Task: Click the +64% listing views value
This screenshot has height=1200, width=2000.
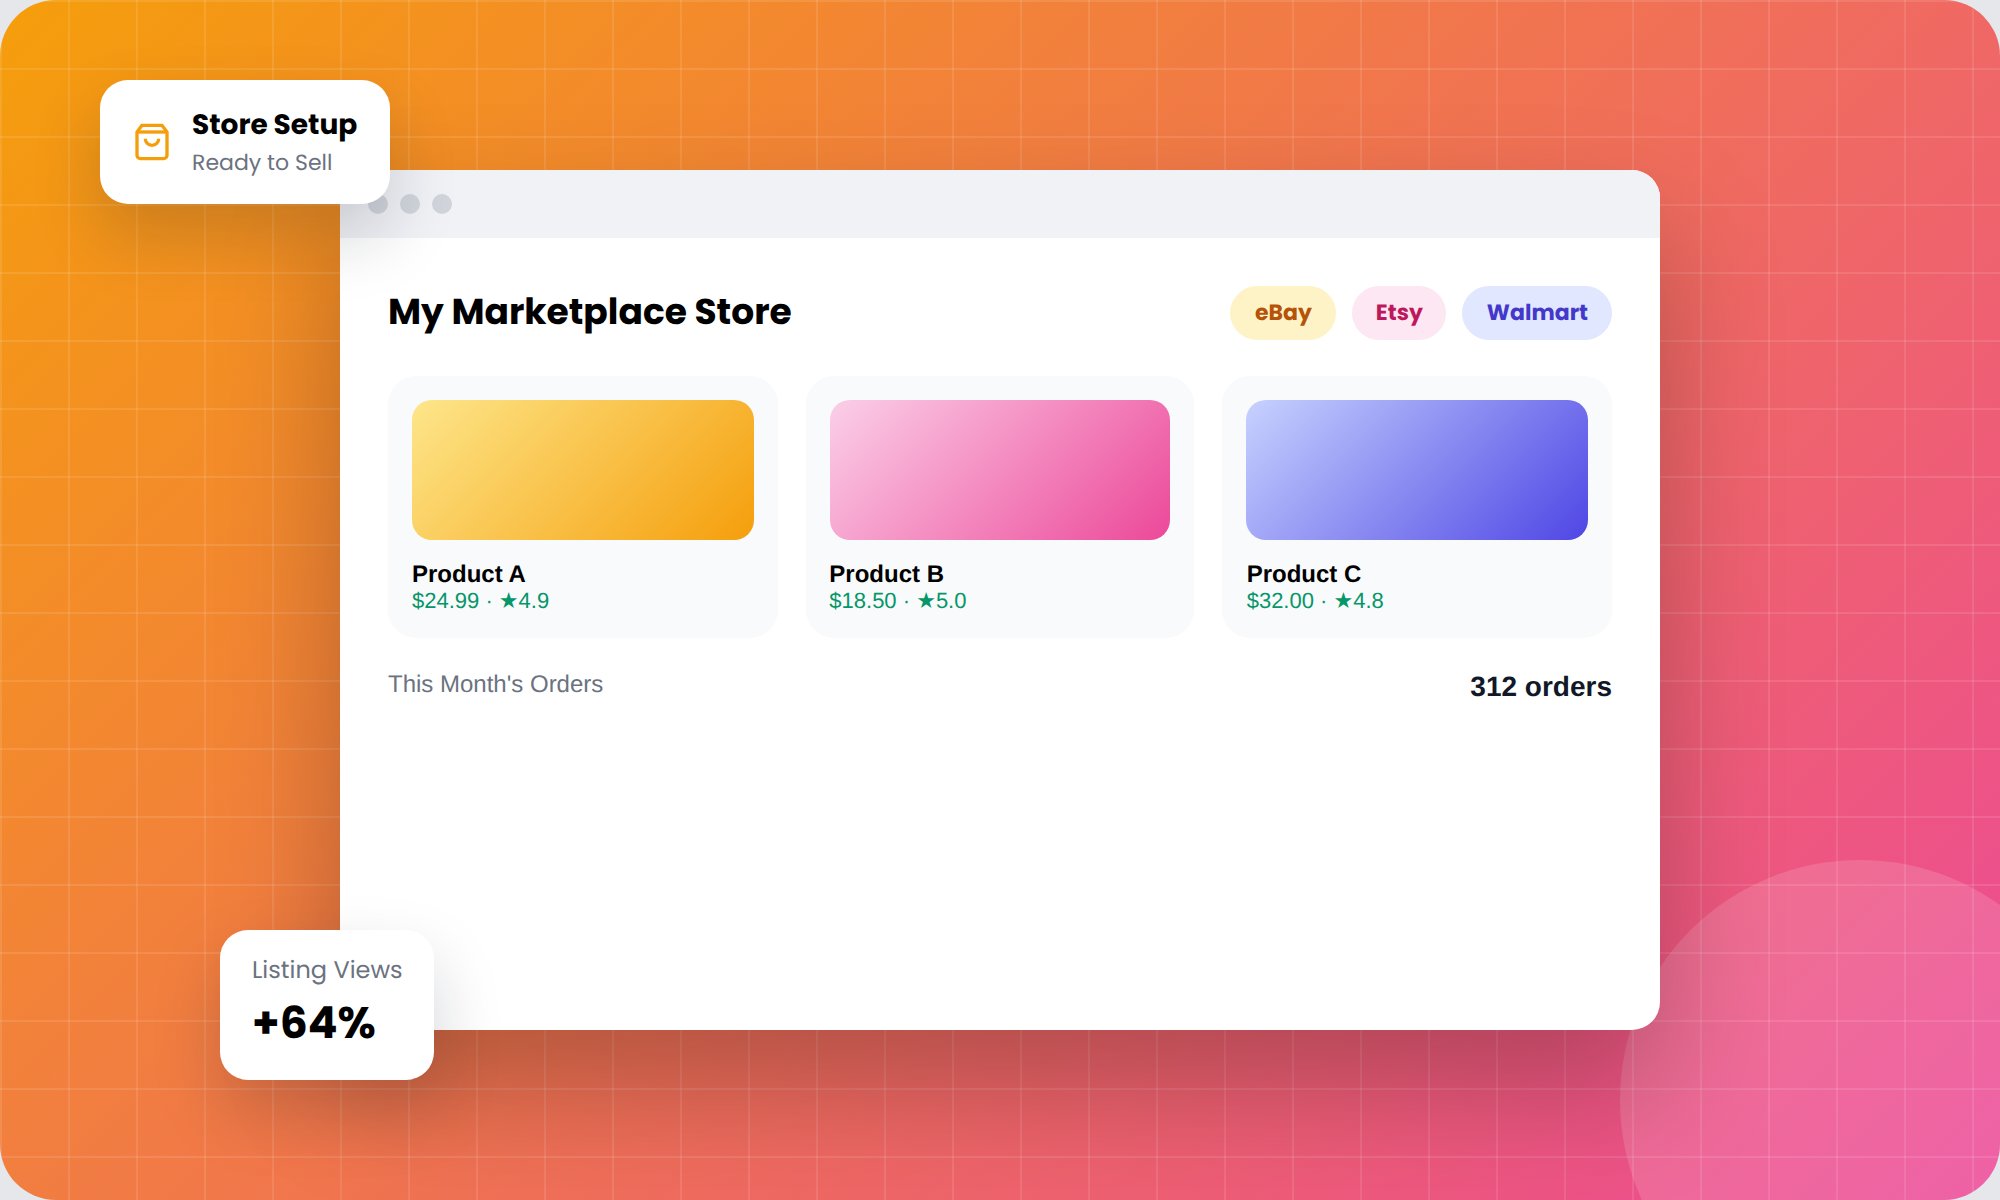Action: [x=314, y=1023]
